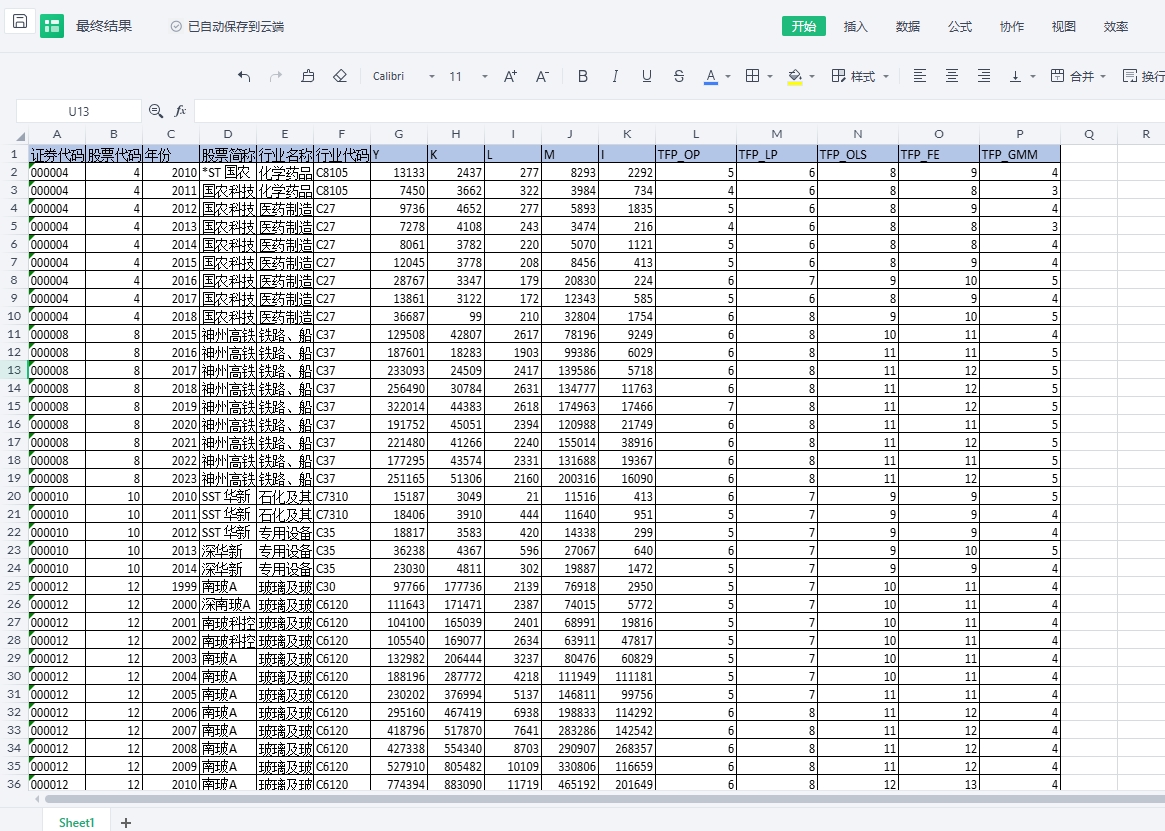
Task: Open the 公式 menu tab
Action: point(960,27)
